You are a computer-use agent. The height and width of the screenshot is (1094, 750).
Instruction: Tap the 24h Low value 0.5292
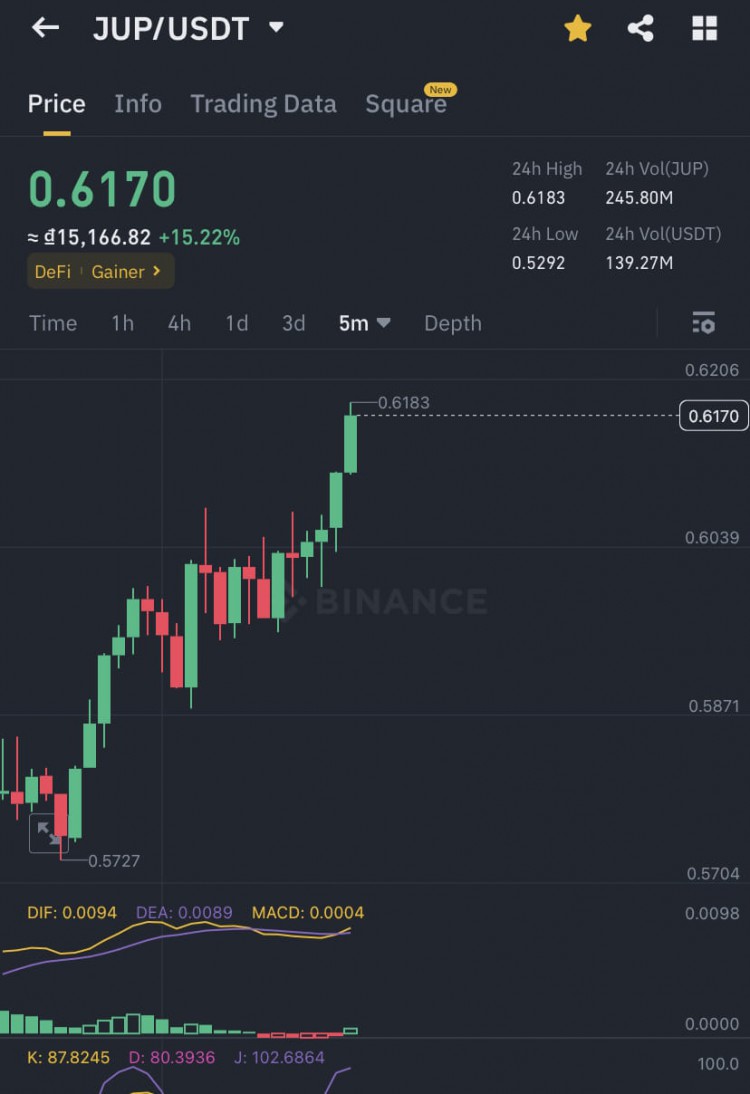[x=538, y=263]
